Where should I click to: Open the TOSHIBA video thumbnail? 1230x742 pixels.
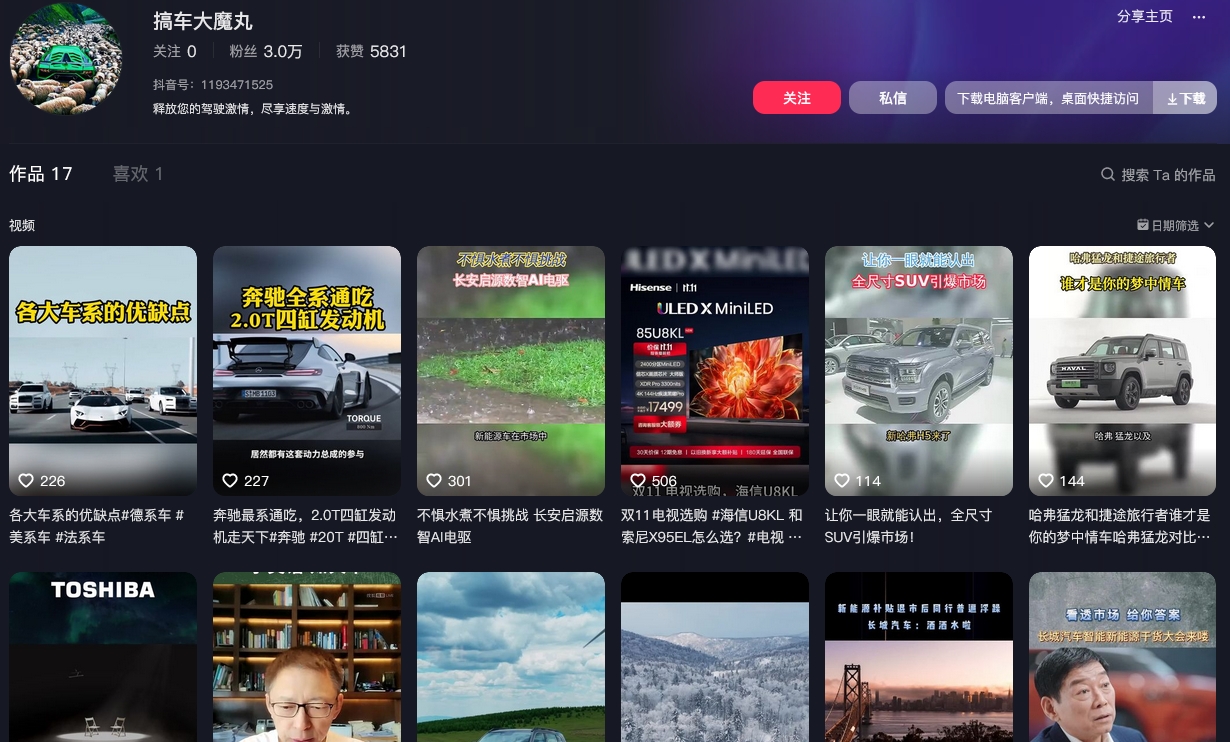103,657
